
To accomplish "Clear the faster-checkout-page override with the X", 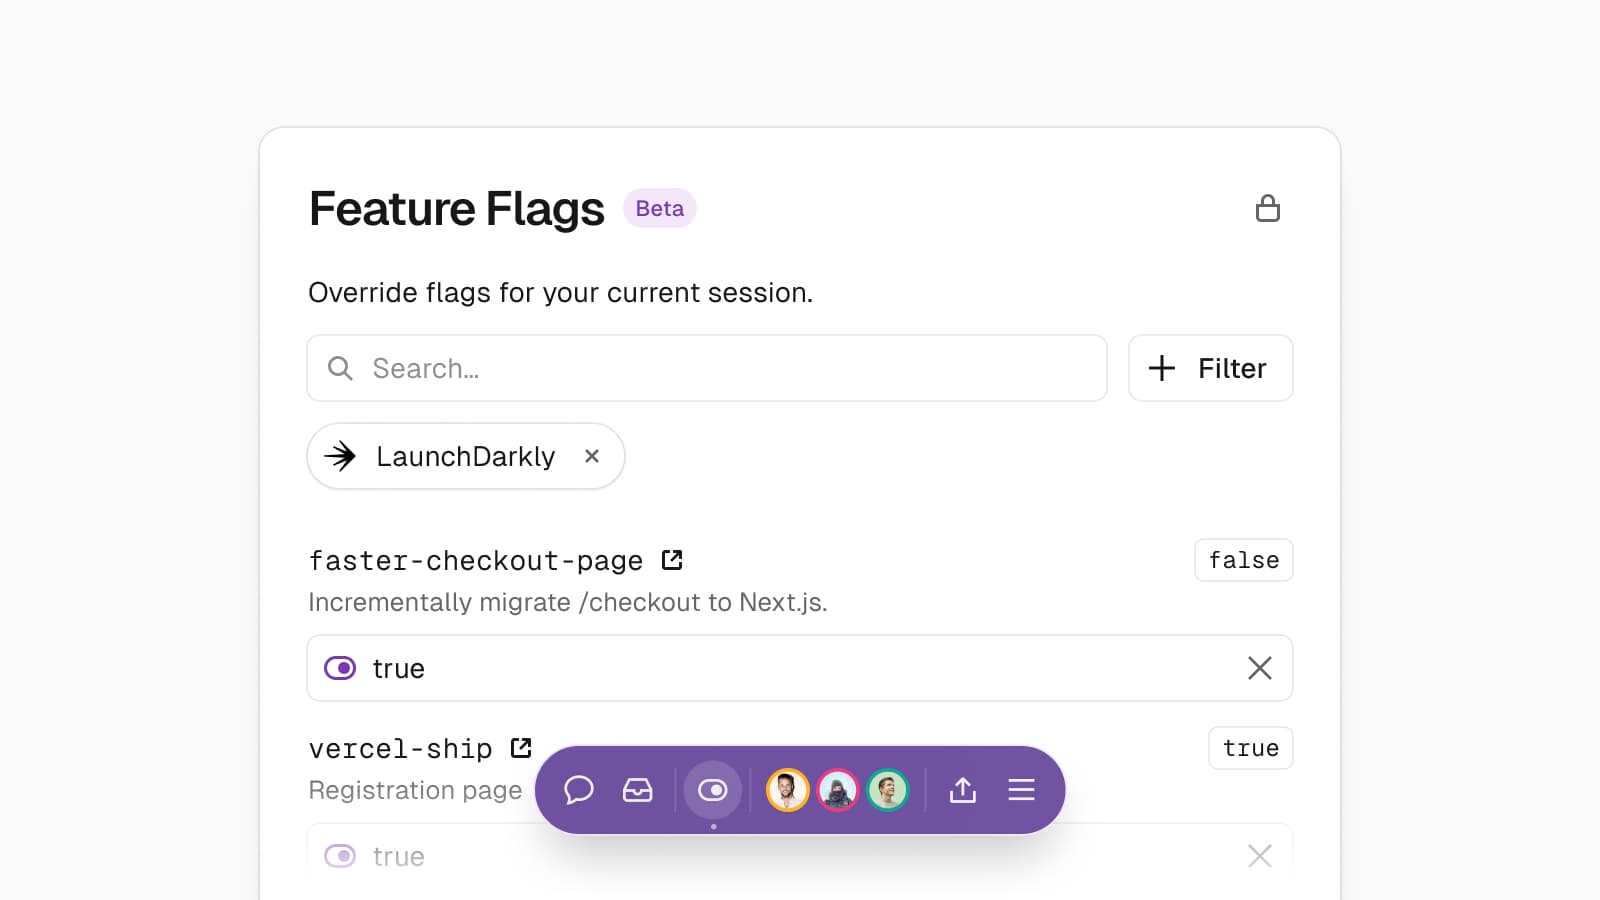I will point(1260,668).
